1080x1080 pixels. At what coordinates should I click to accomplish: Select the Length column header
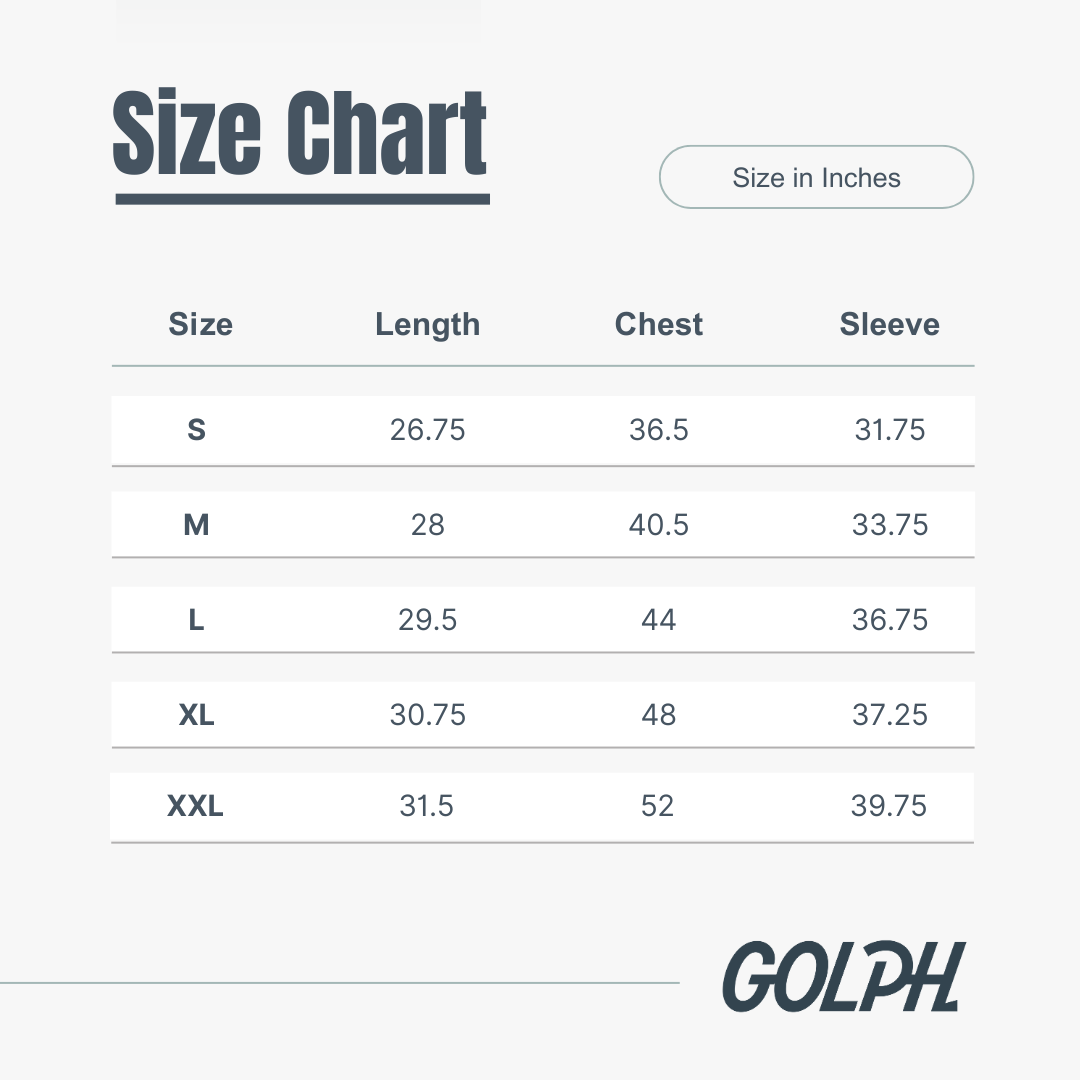click(x=427, y=324)
